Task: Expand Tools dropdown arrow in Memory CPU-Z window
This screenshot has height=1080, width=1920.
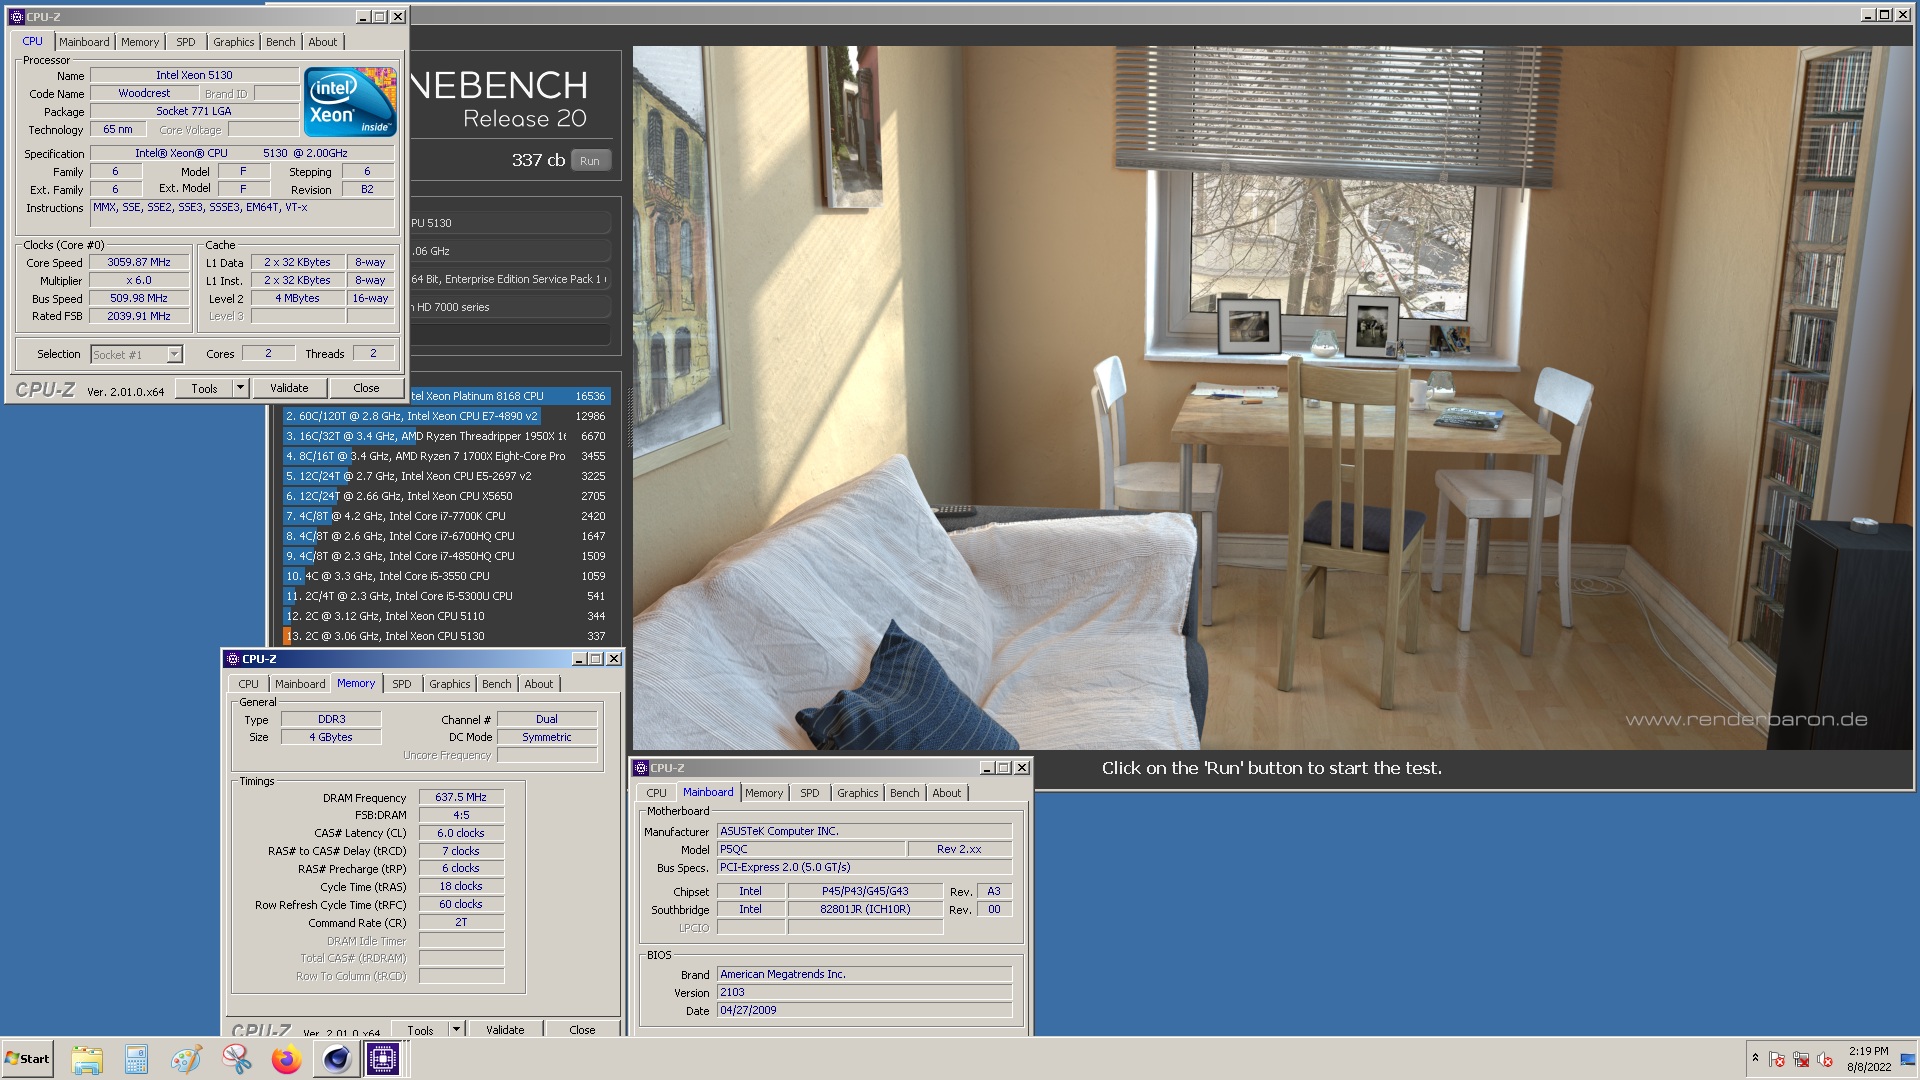Action: click(456, 1028)
